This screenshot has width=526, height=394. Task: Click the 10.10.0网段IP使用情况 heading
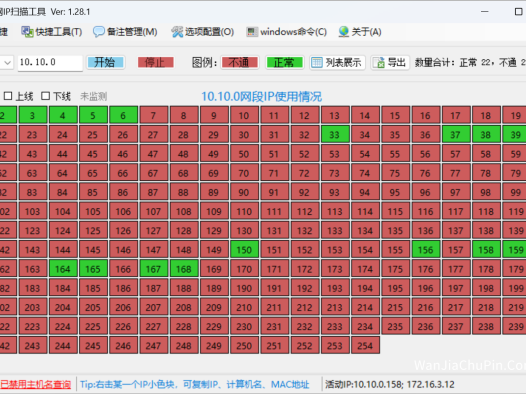tap(261, 97)
